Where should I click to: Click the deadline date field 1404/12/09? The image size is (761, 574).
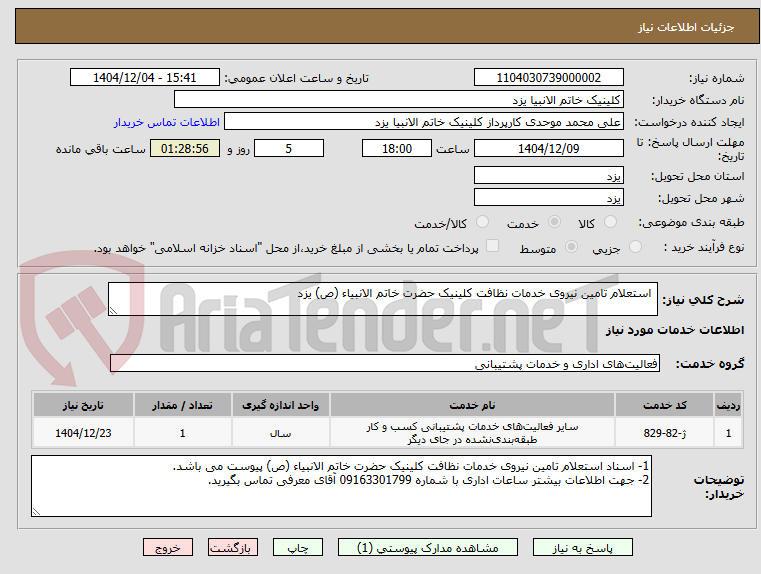click(x=548, y=148)
